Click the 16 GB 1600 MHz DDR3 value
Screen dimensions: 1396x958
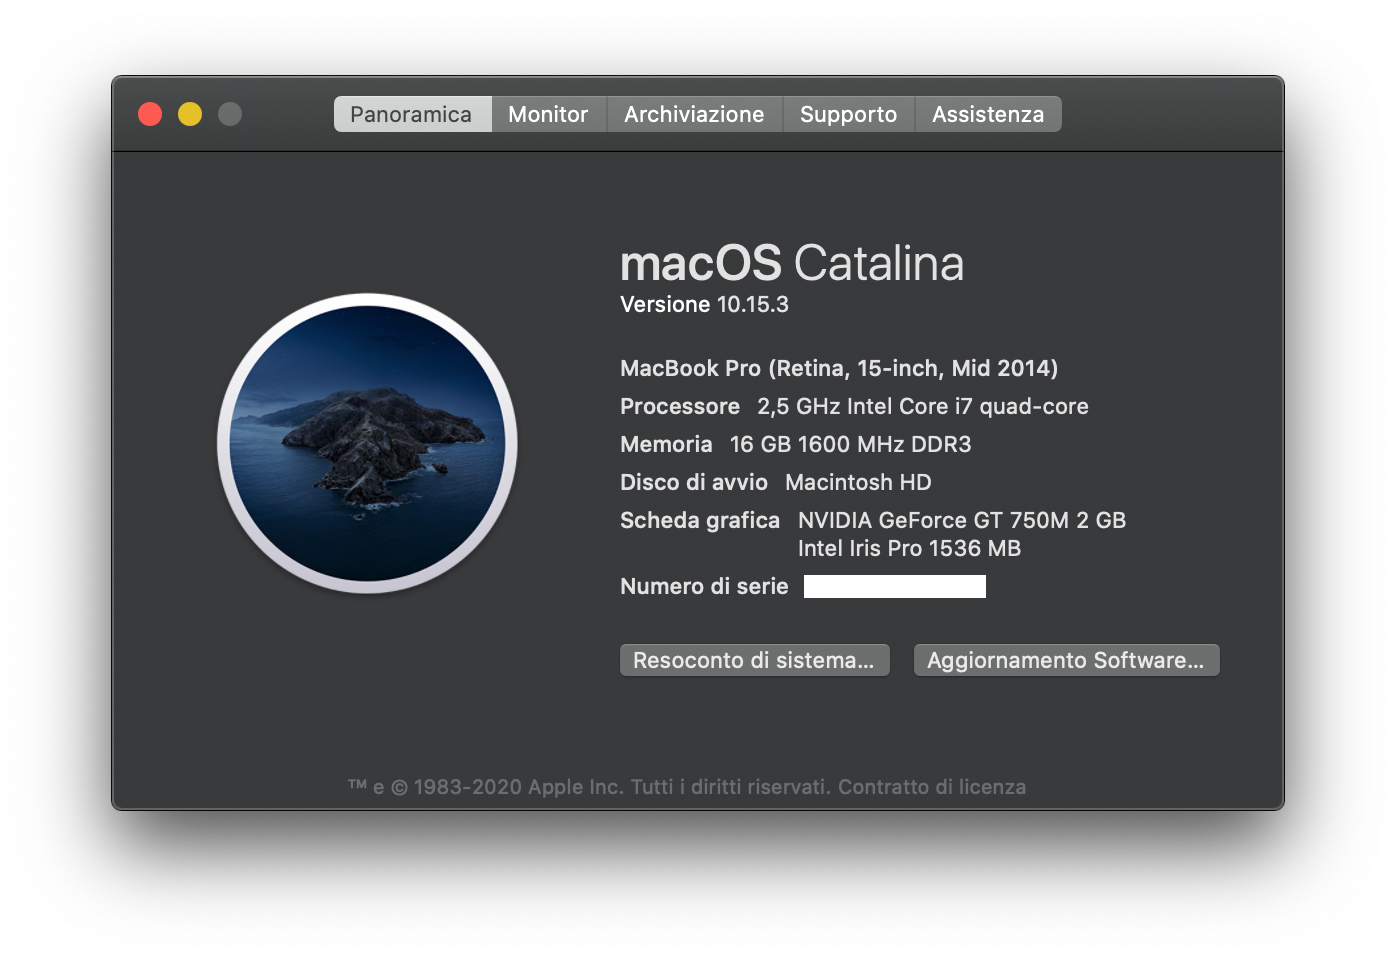(851, 444)
